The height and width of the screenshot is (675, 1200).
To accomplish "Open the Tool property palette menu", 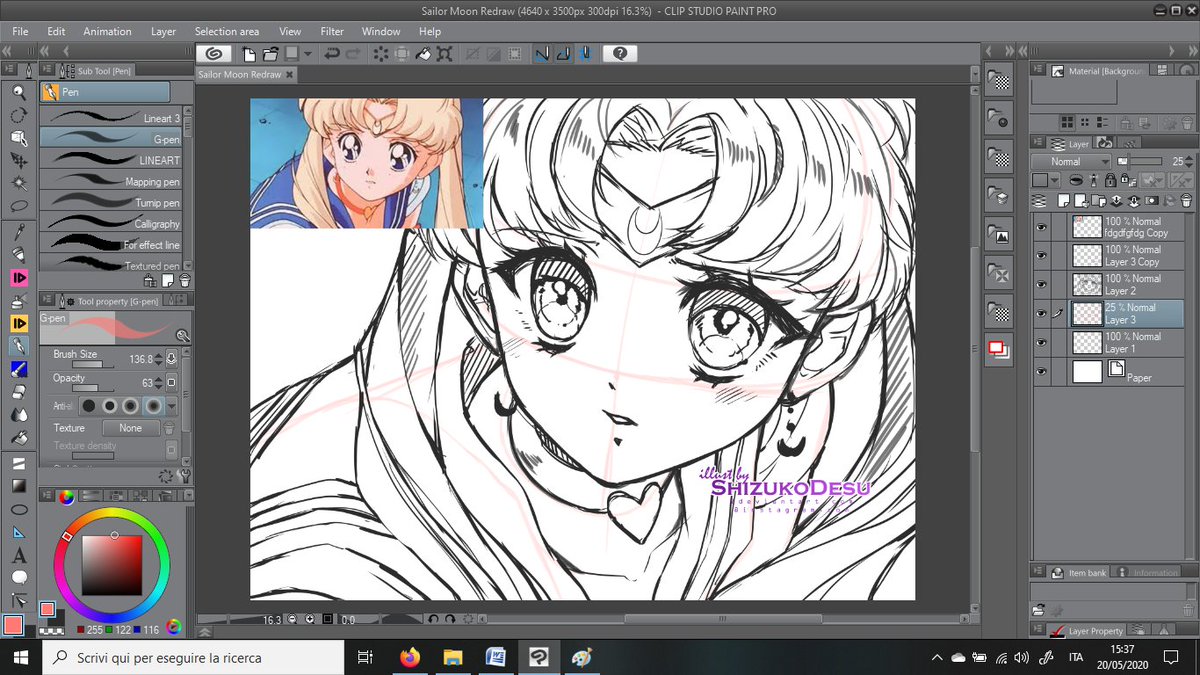I will [x=46, y=300].
